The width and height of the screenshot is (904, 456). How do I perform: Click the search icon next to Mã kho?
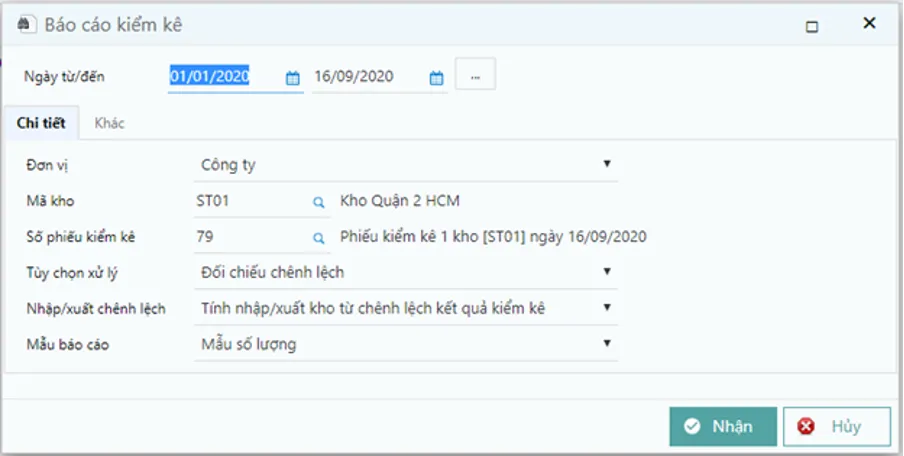(319, 202)
